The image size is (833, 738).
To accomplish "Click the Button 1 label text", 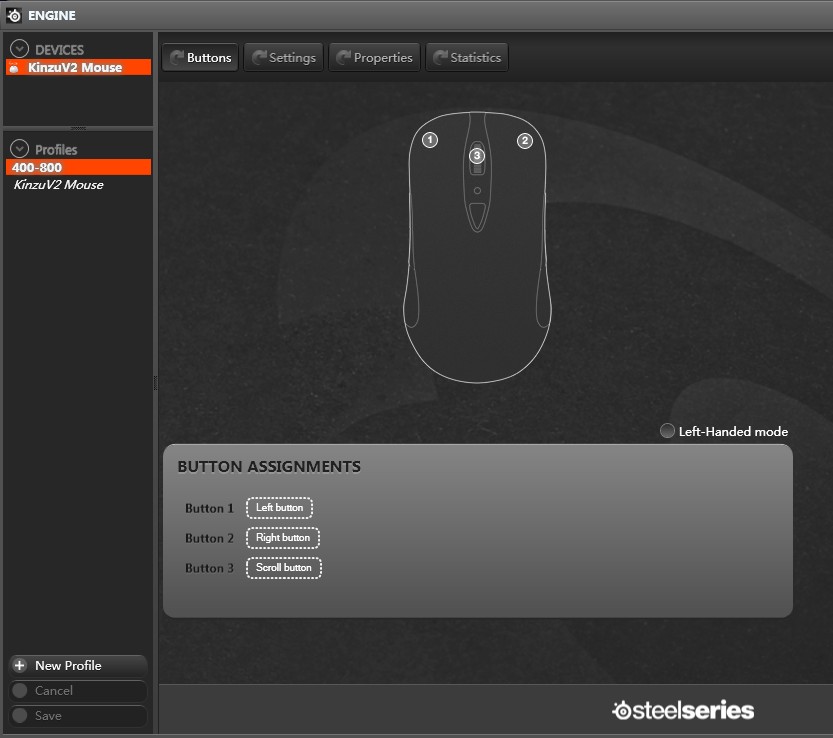I will 209,508.
